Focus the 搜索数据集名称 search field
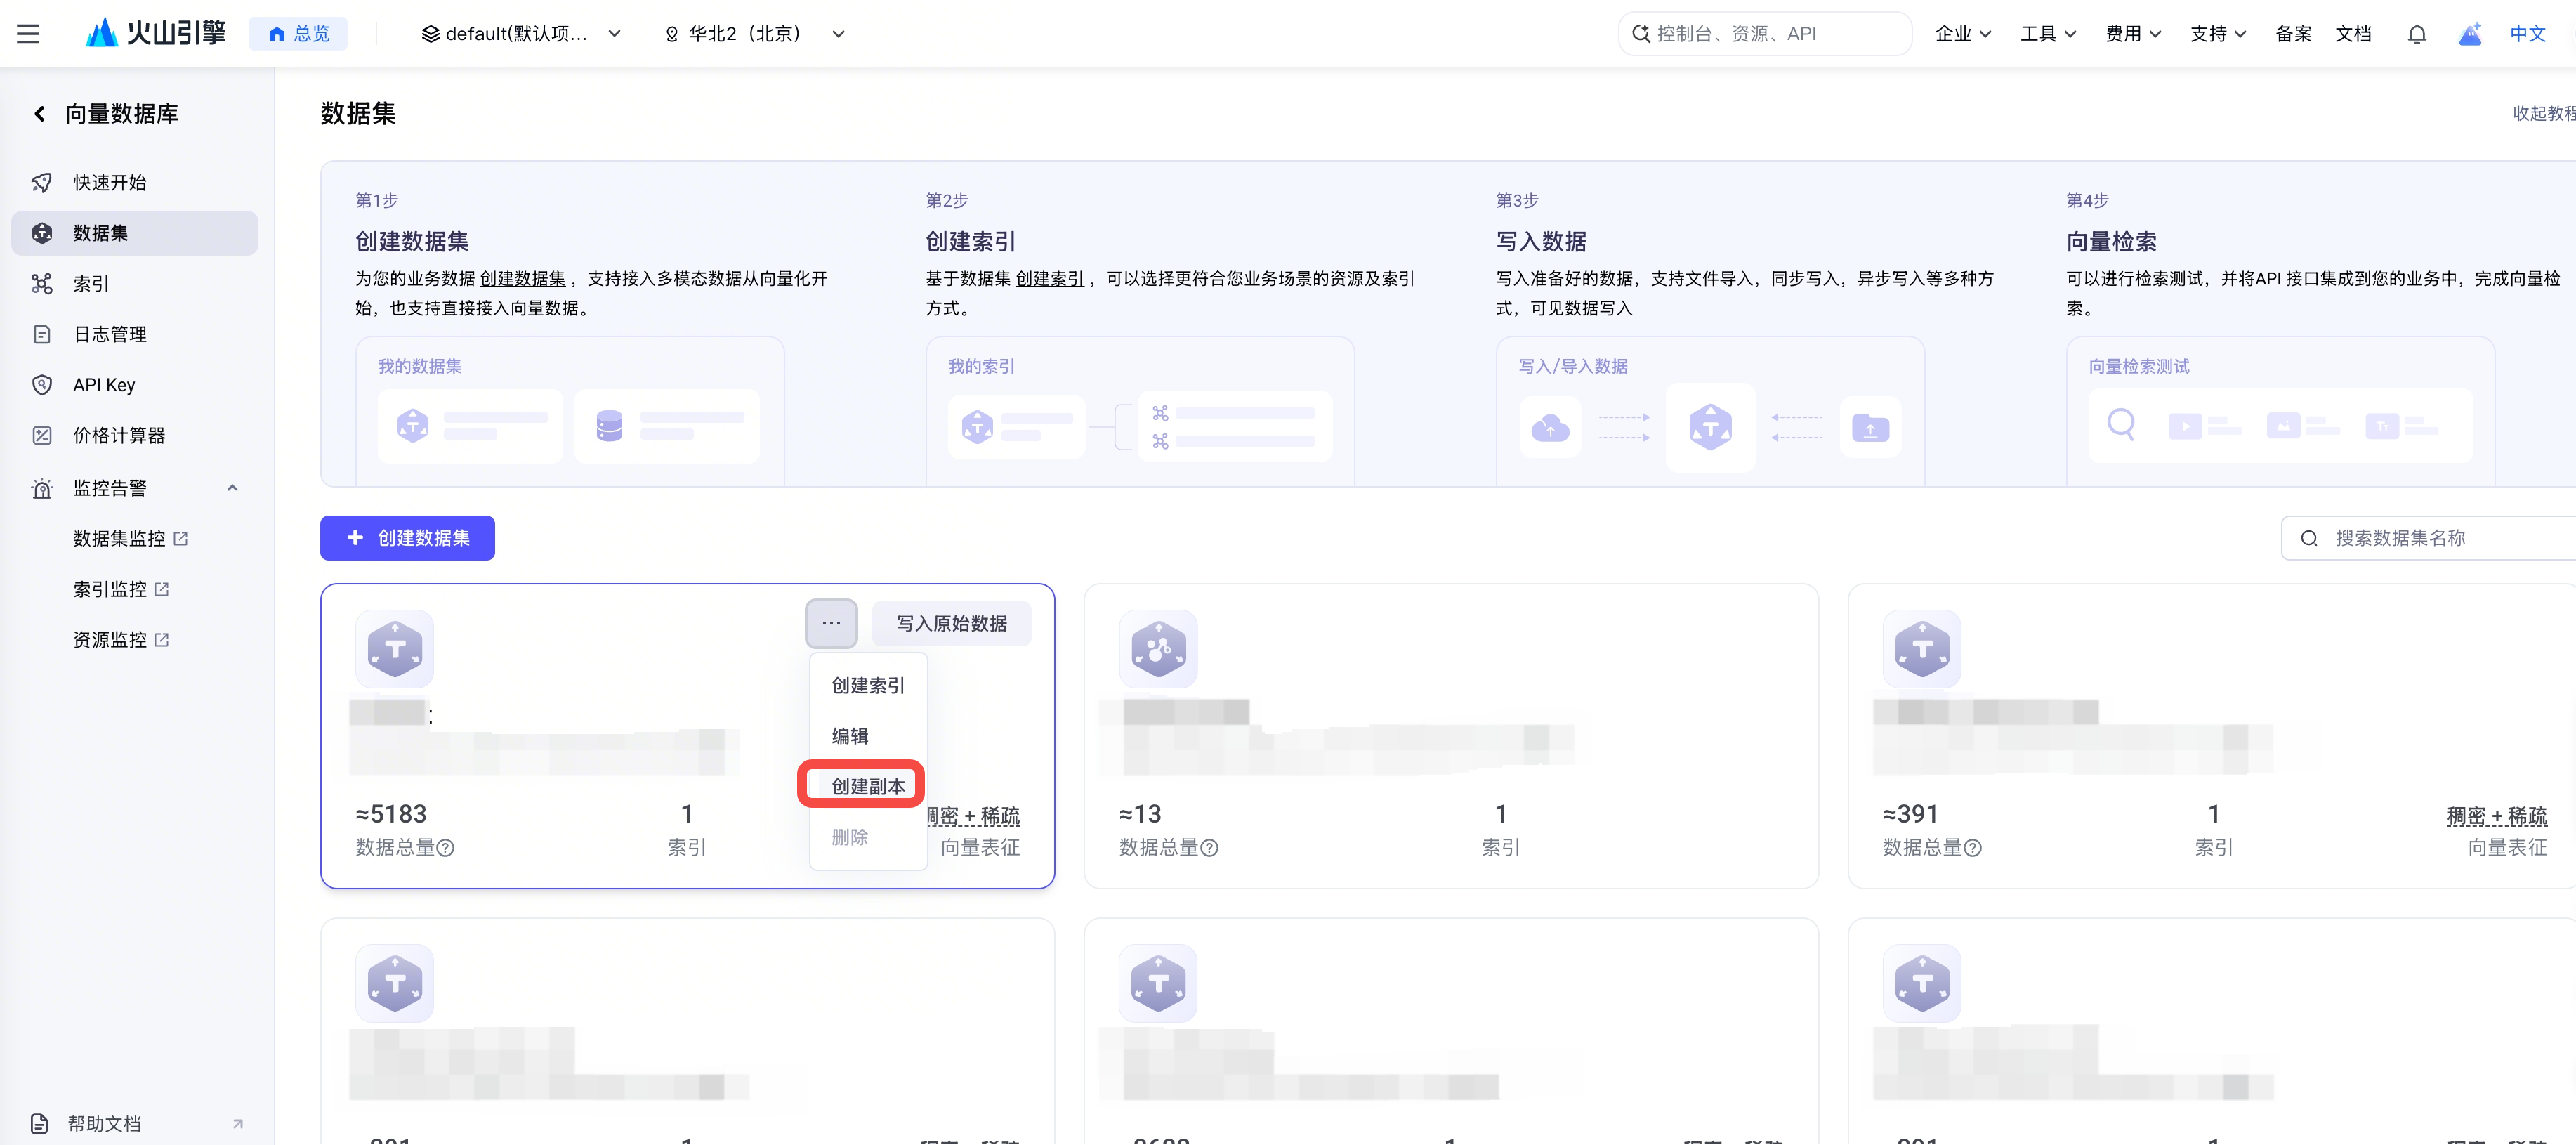The image size is (2576, 1145). coord(2430,538)
